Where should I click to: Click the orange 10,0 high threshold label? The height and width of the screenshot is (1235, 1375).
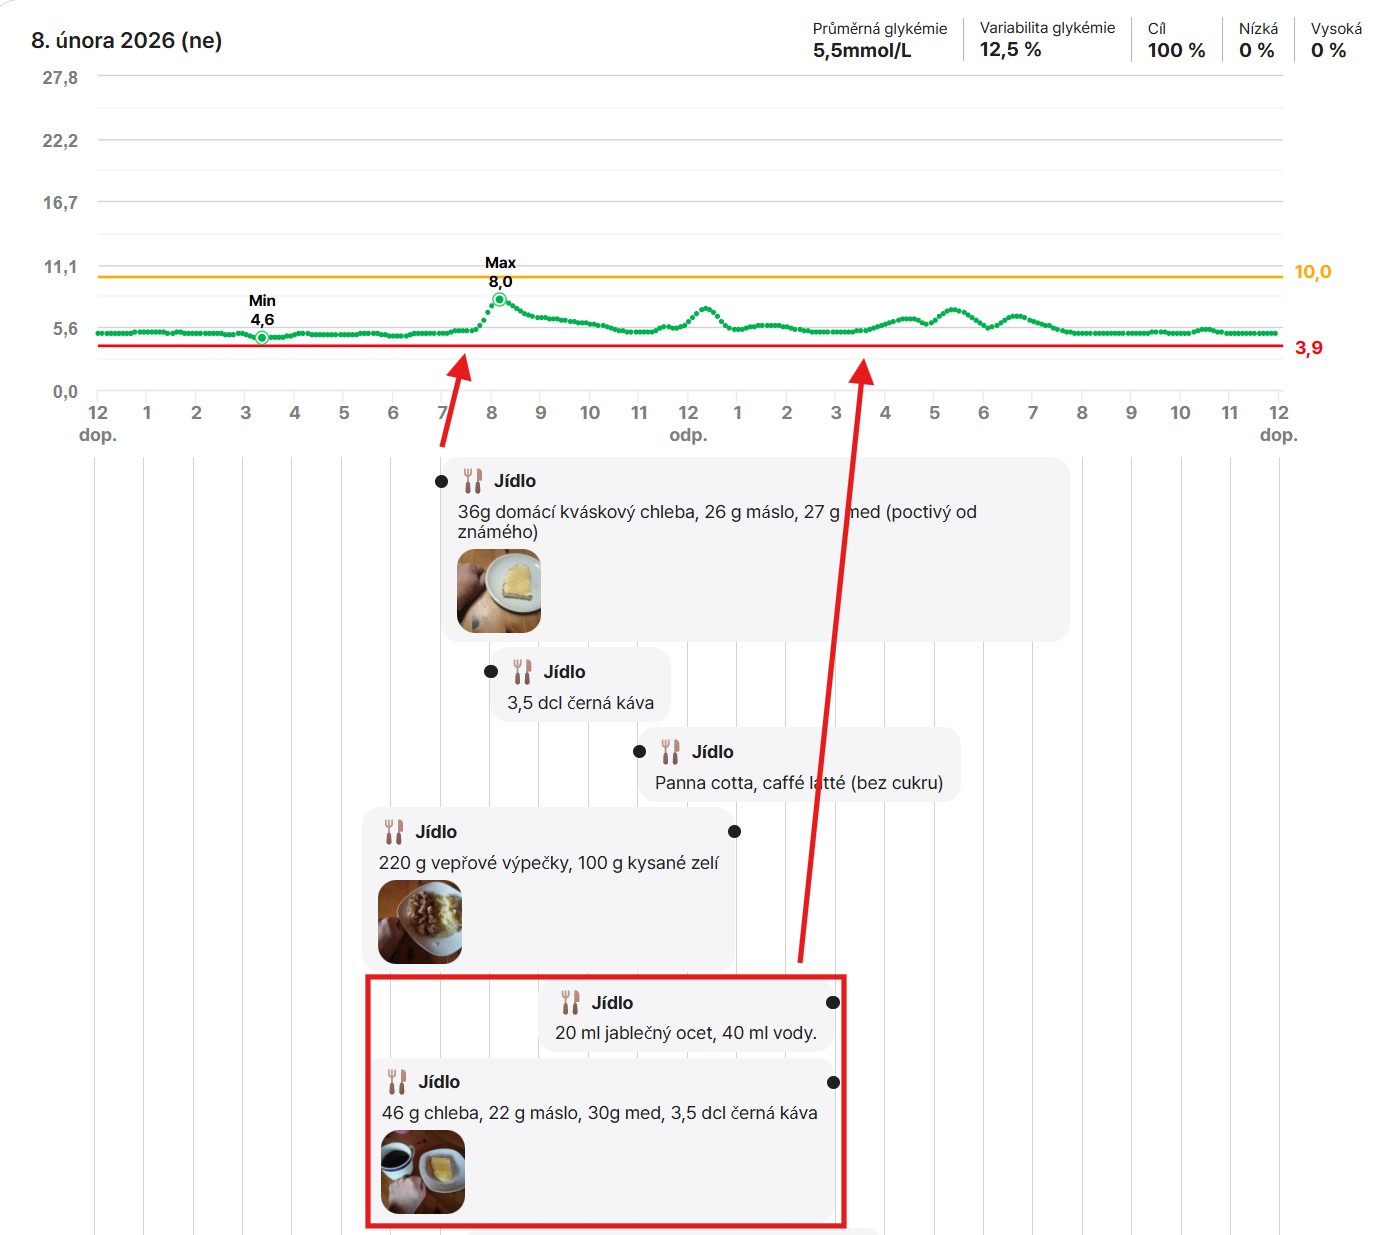coord(1312,272)
